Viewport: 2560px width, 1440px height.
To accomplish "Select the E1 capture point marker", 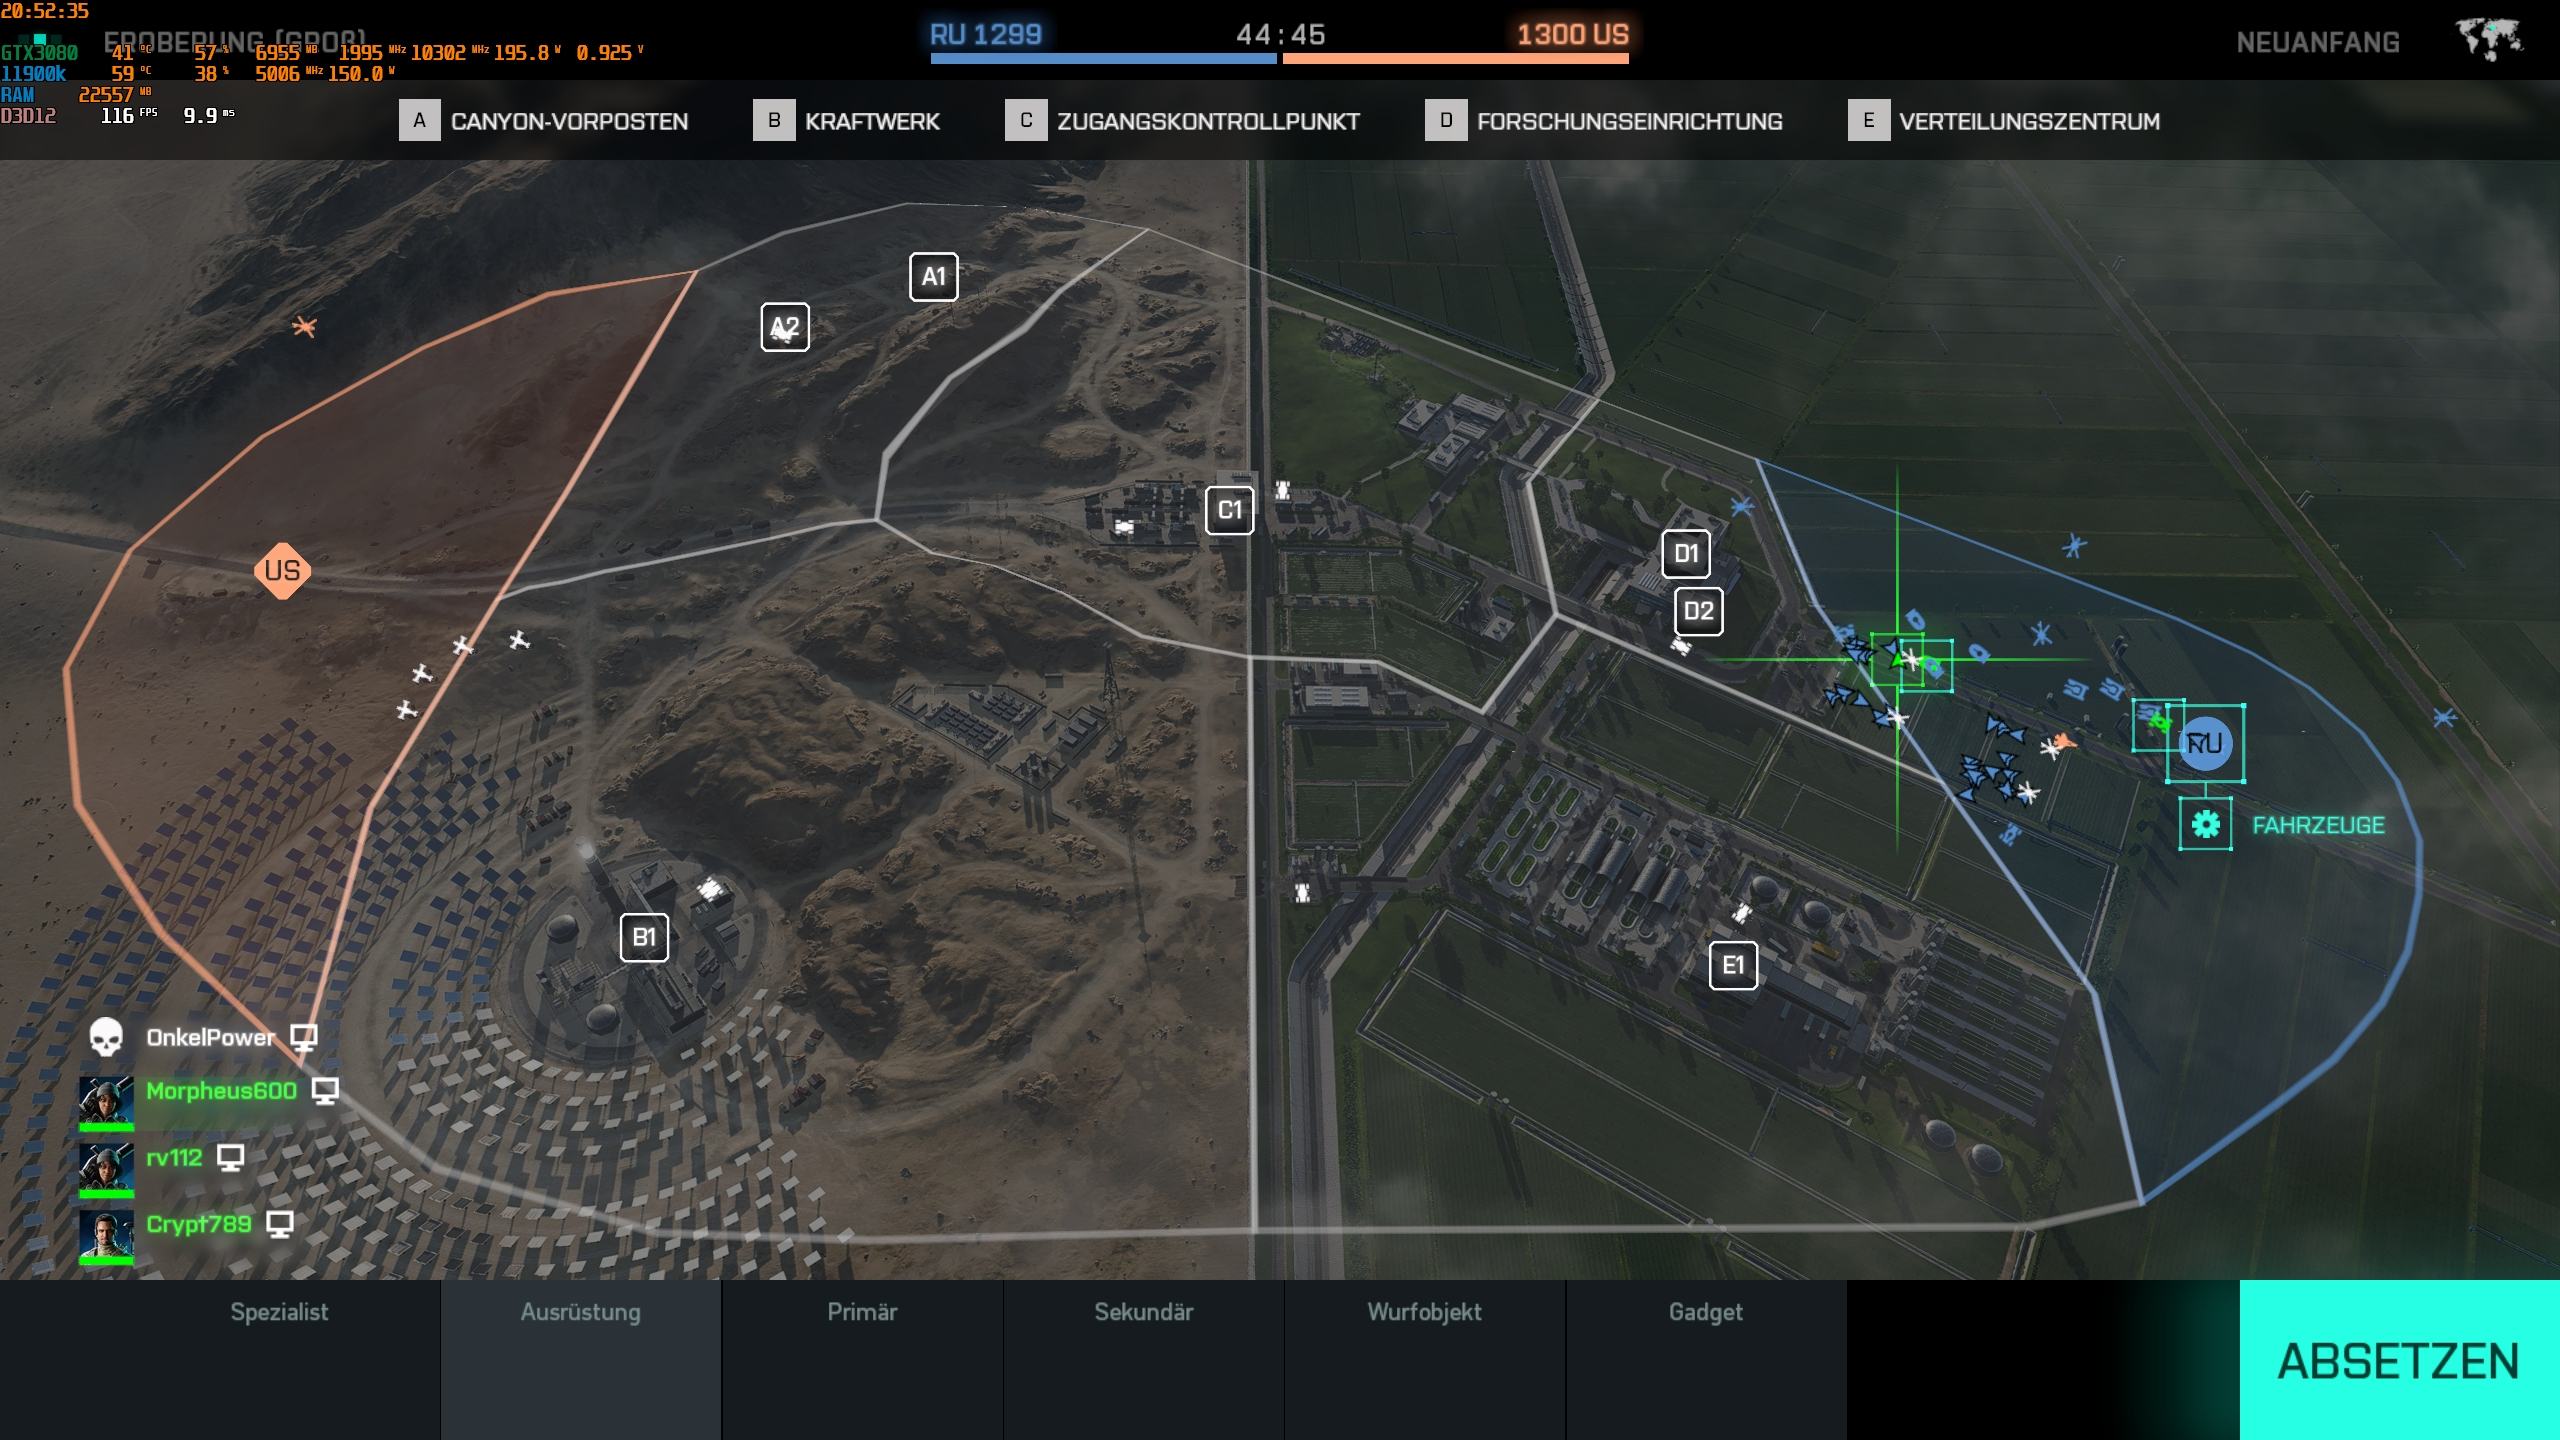I will tap(1733, 965).
